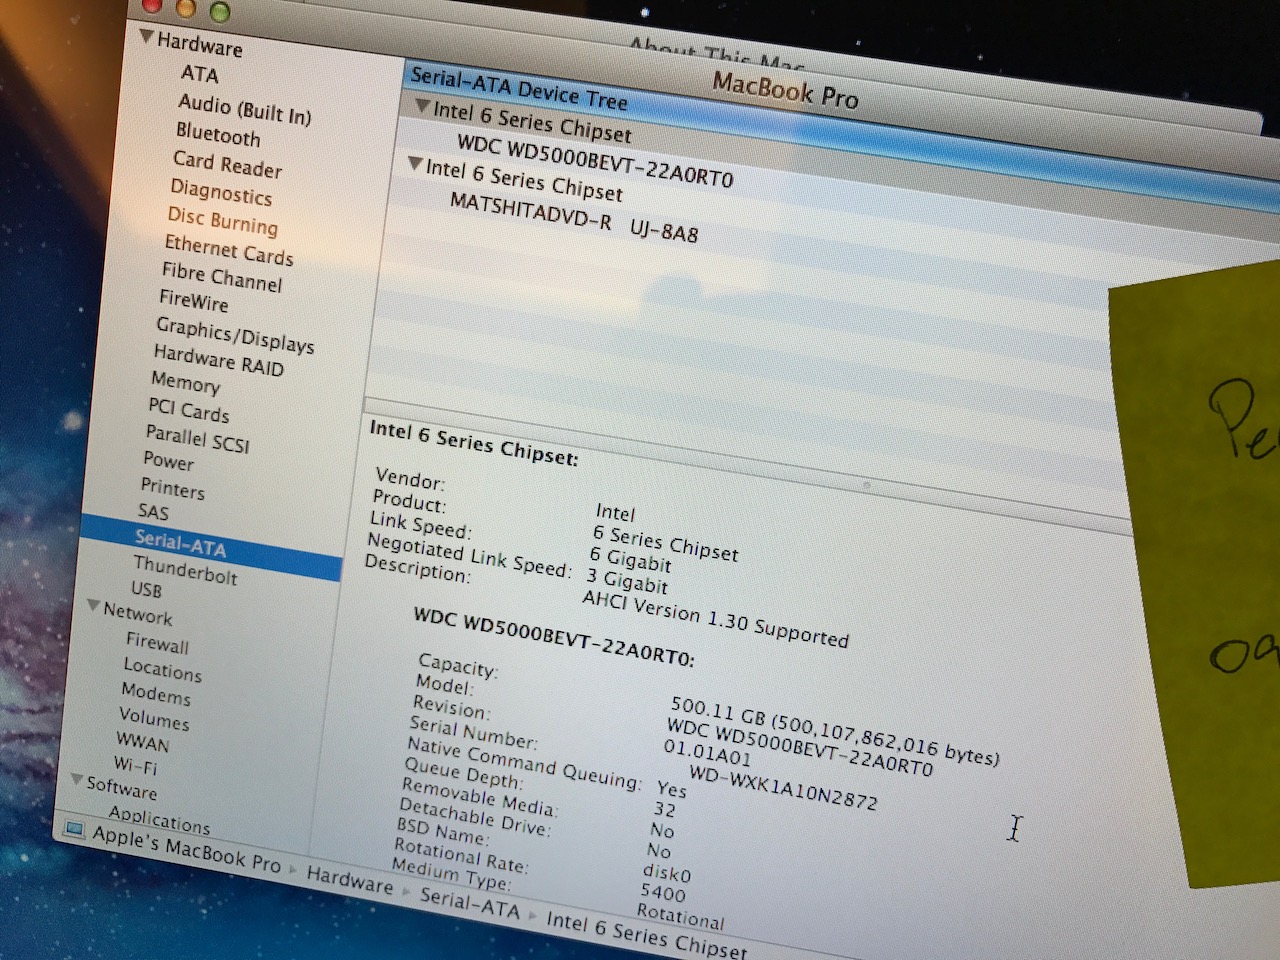
Task: Click the BSD name value disk0
Action: pyautogui.click(x=666, y=873)
